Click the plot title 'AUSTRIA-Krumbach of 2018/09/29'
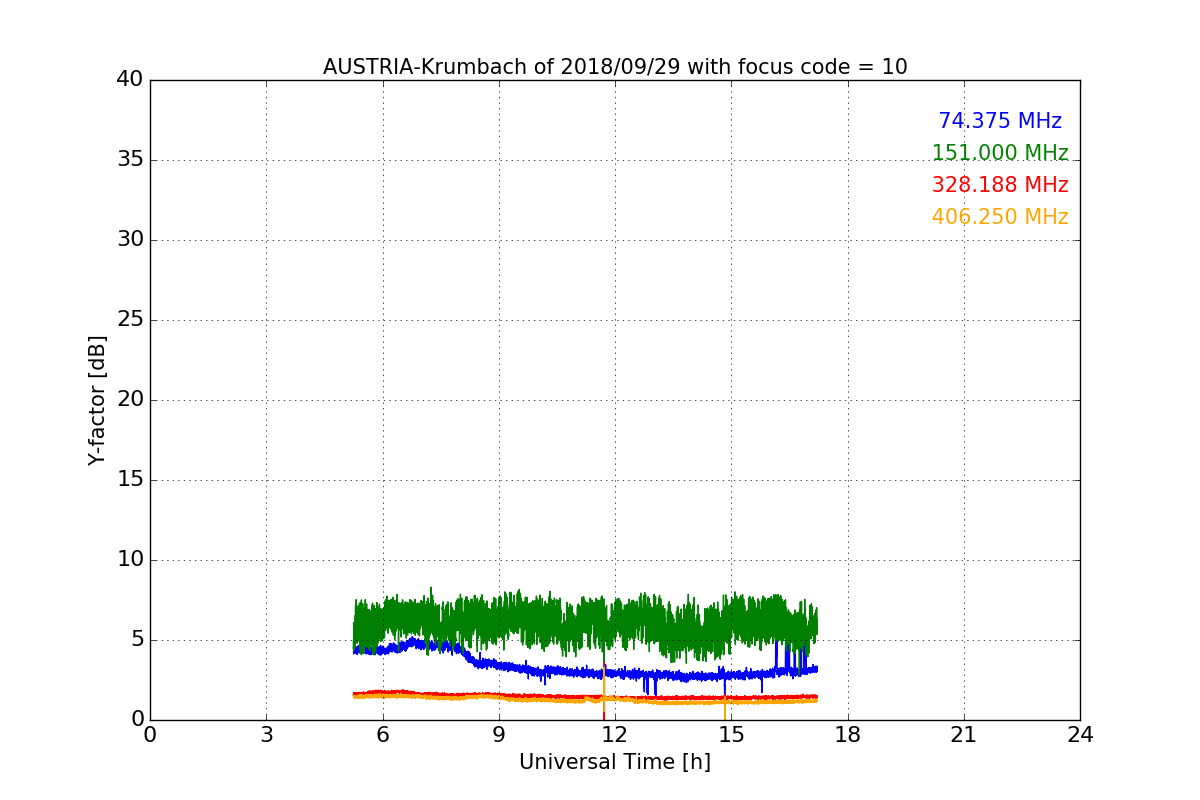Screen dimensions: 1200x800 coord(615,67)
